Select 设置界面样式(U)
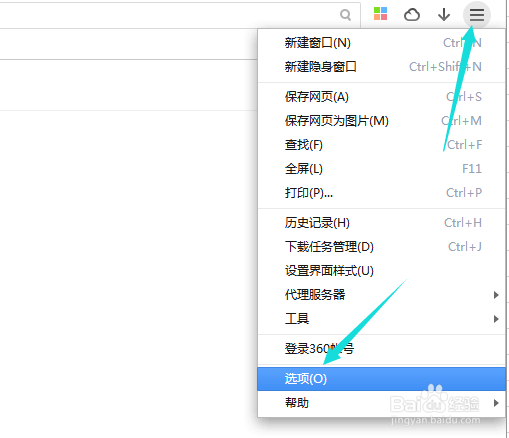This screenshot has height=438, width=509. point(382,271)
